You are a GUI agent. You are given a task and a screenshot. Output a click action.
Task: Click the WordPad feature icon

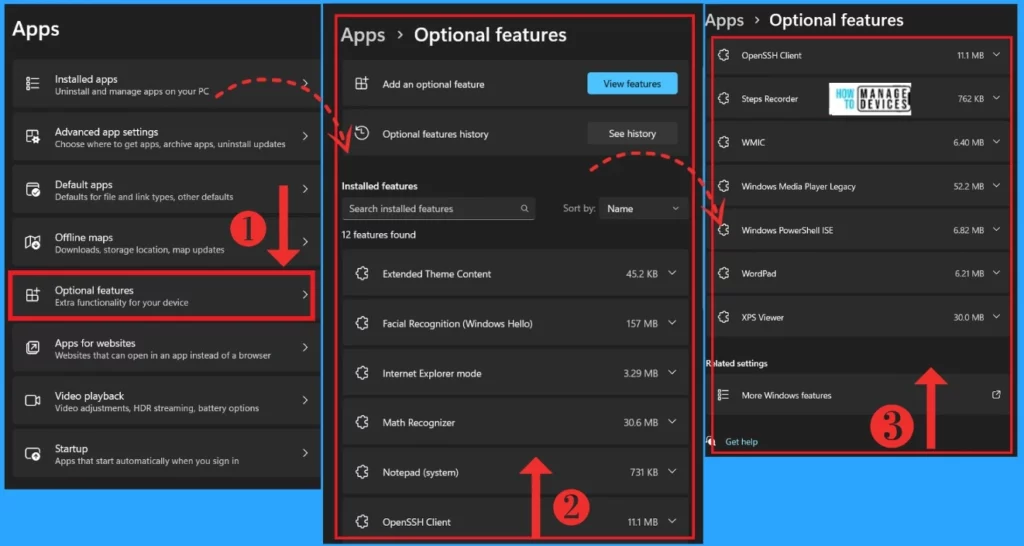724,274
